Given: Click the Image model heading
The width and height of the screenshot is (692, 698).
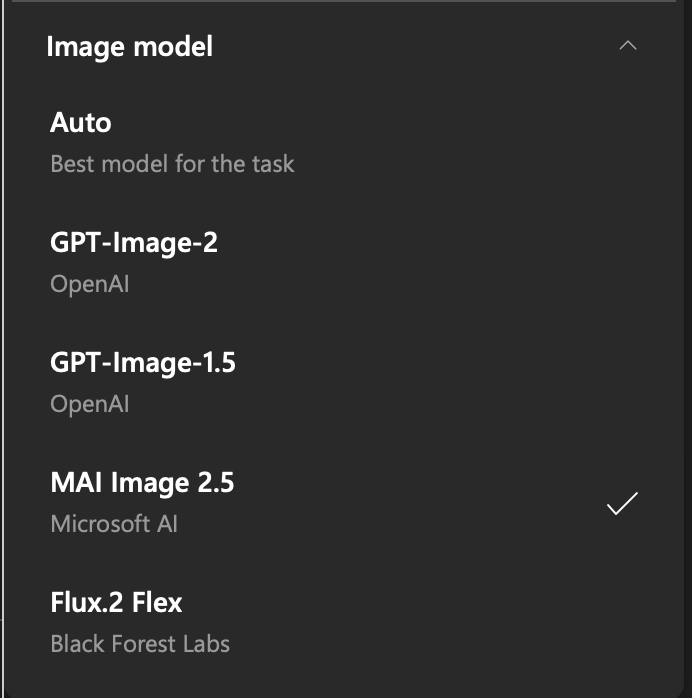Looking at the screenshot, I should (129, 47).
